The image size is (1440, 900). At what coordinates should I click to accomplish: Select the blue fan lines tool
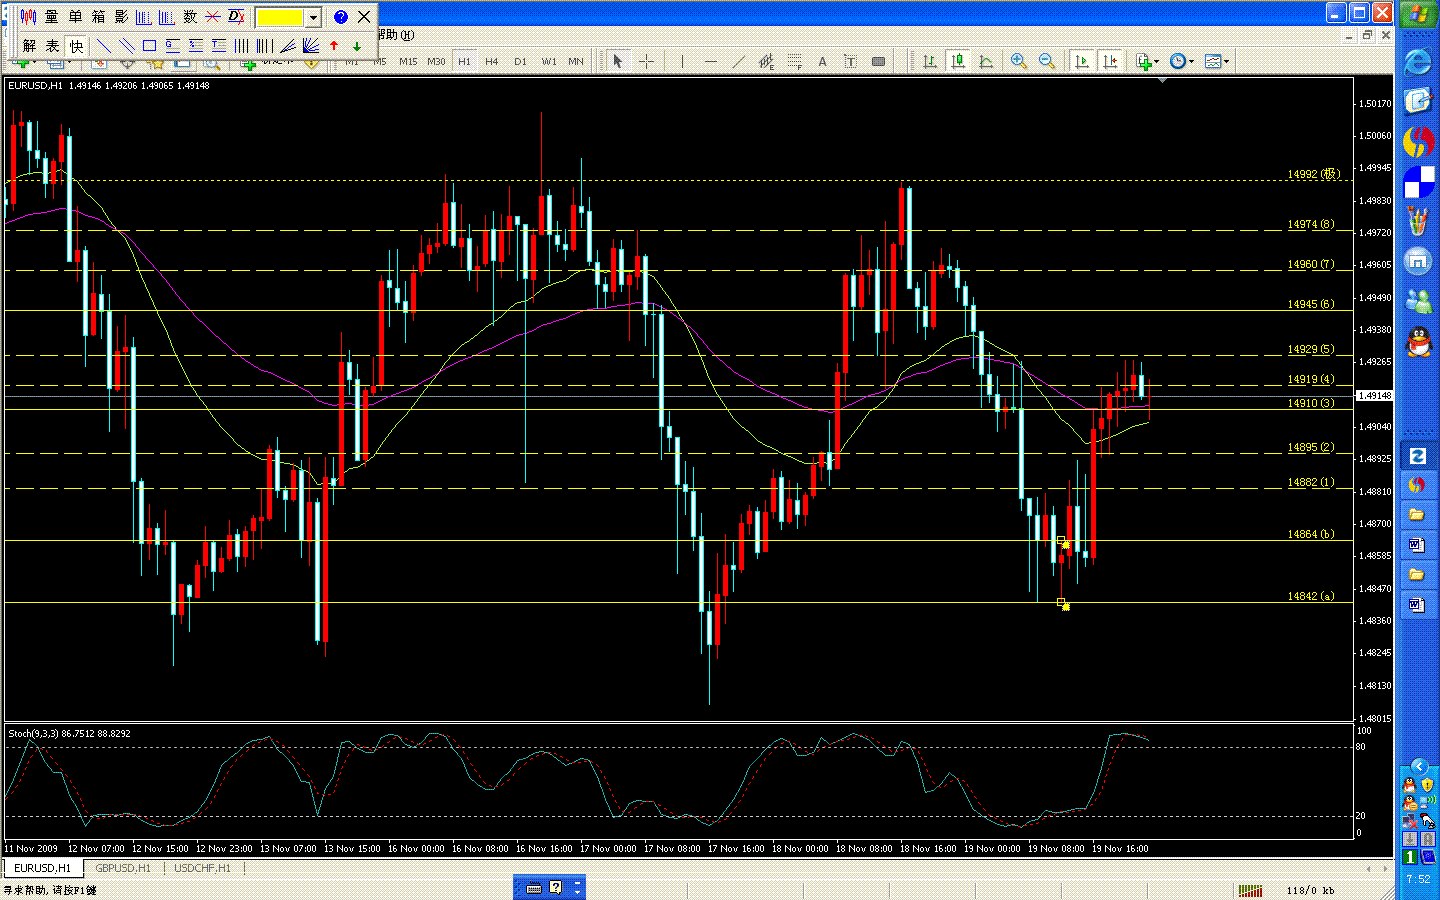point(310,46)
